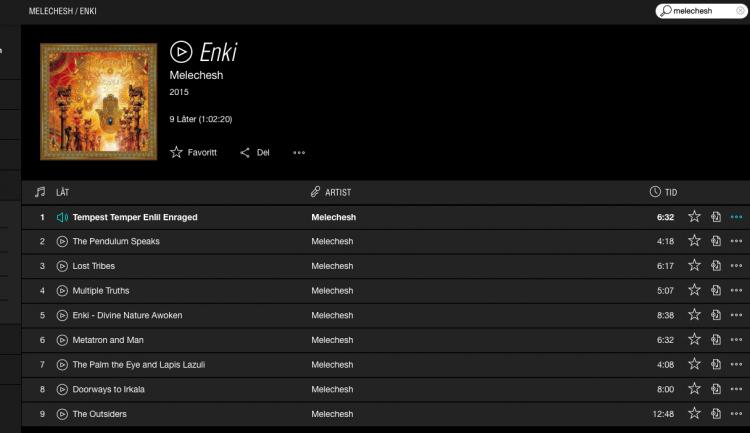Add The Palm the Eye and Lapis Lazuli to playlist

point(716,365)
